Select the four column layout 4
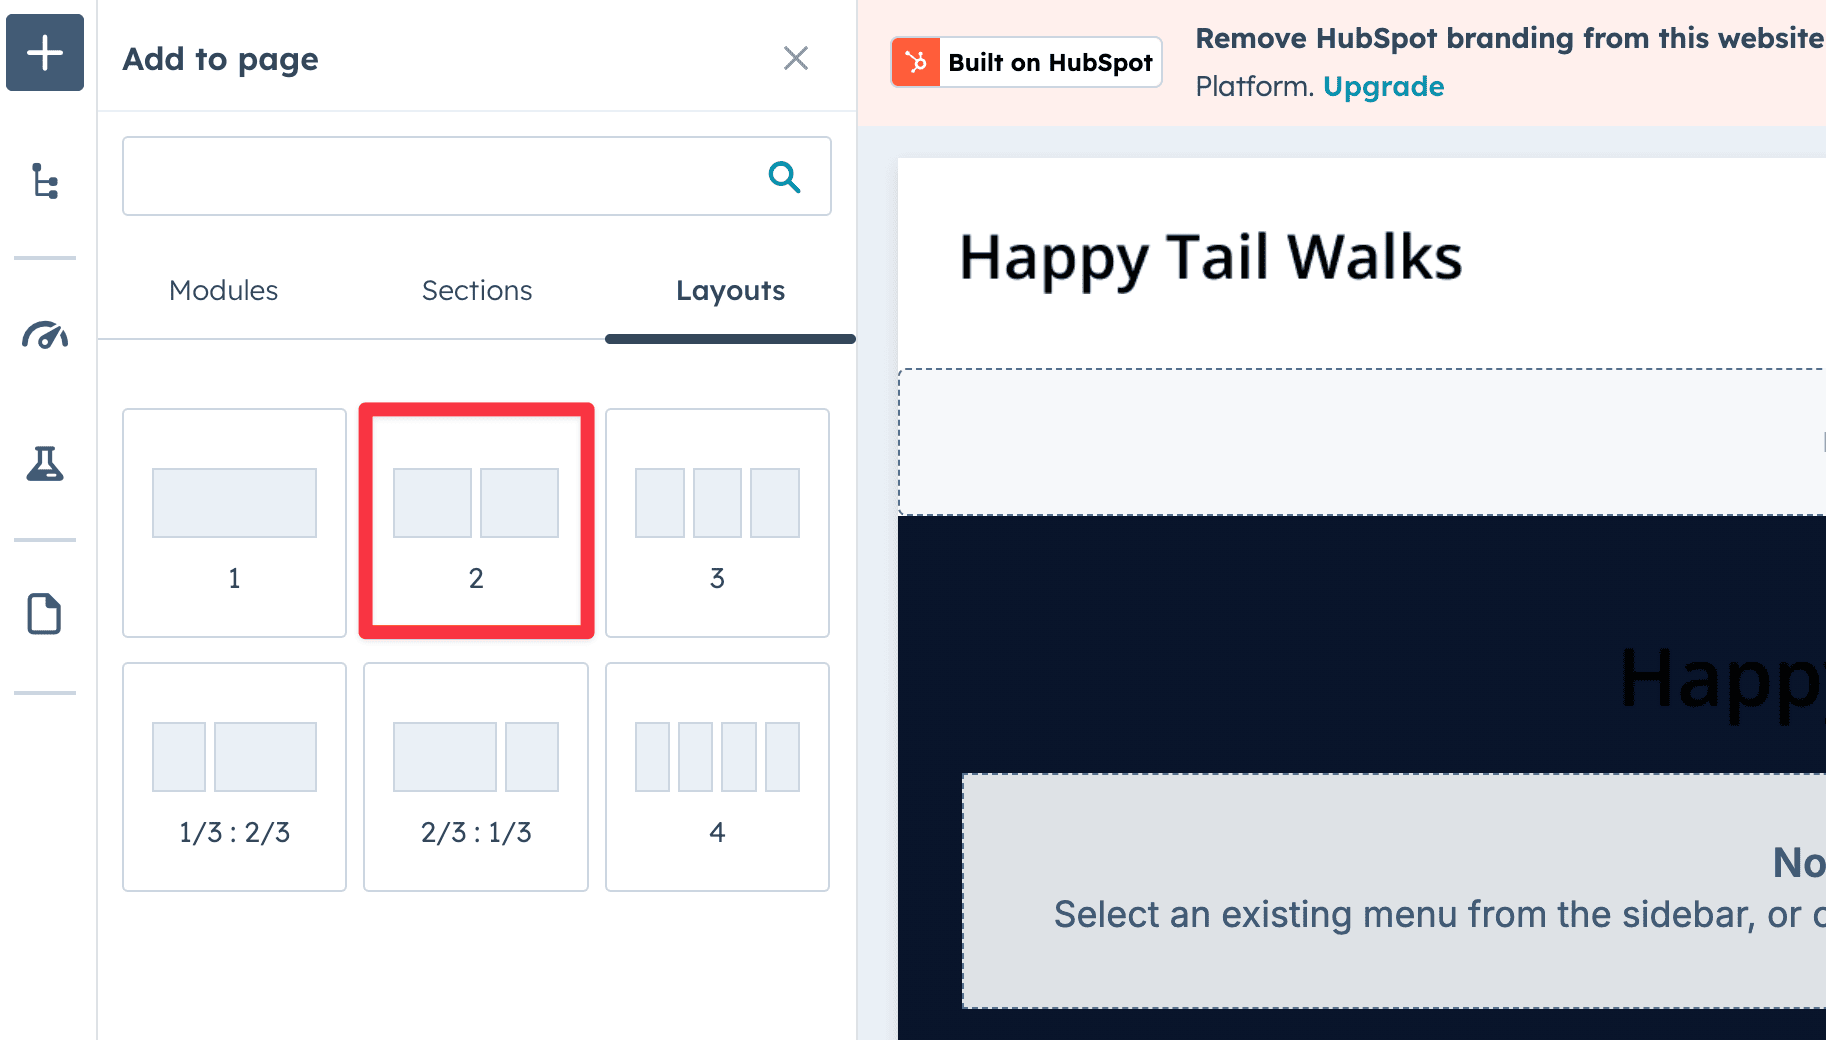Screen dimensions: 1826x1040 coord(717,777)
